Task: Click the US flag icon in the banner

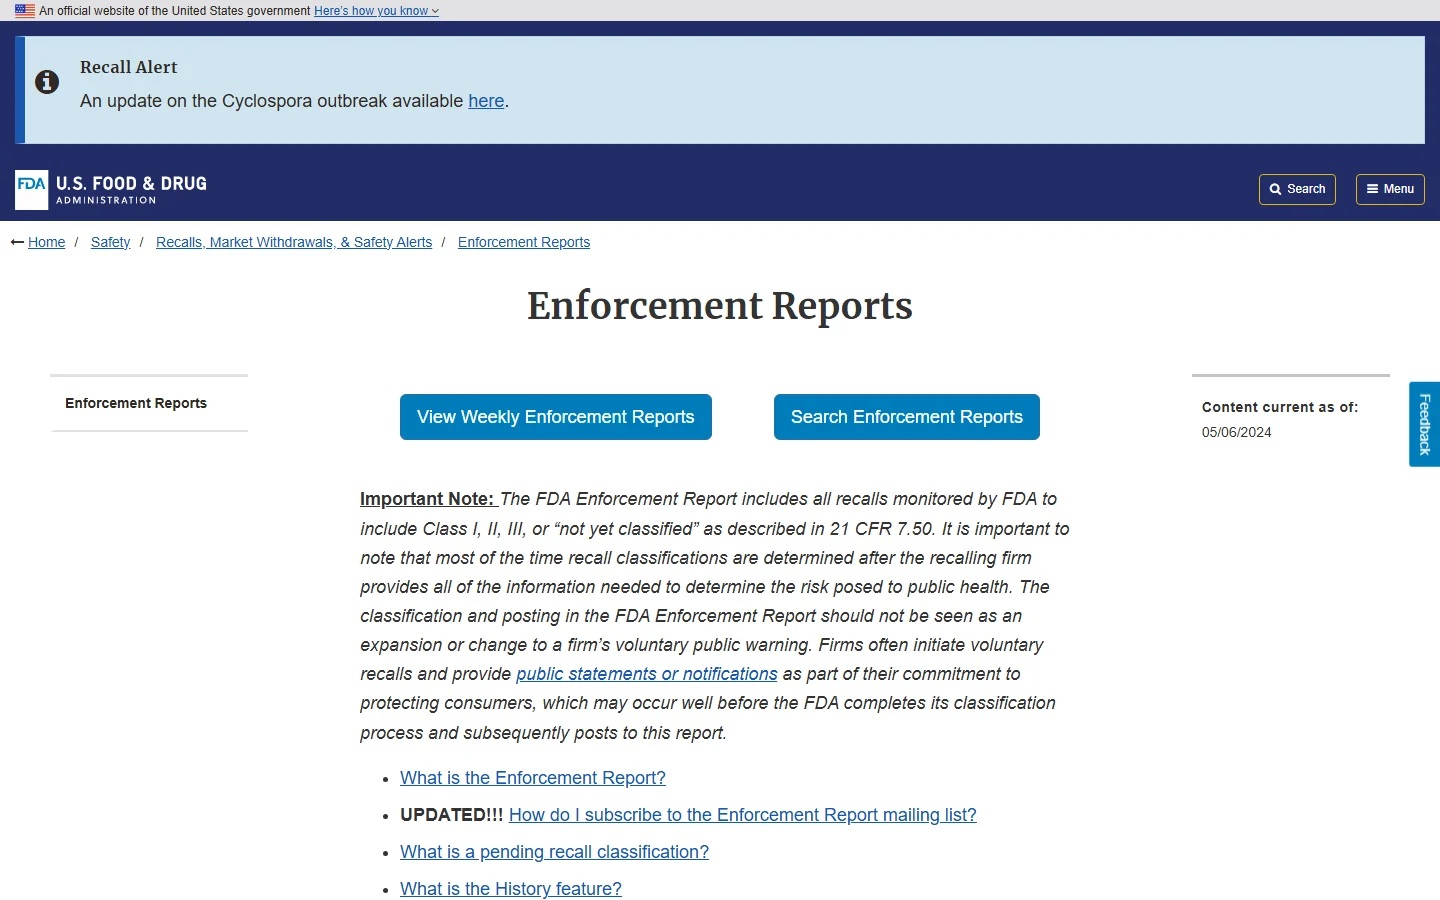Action: tap(25, 11)
